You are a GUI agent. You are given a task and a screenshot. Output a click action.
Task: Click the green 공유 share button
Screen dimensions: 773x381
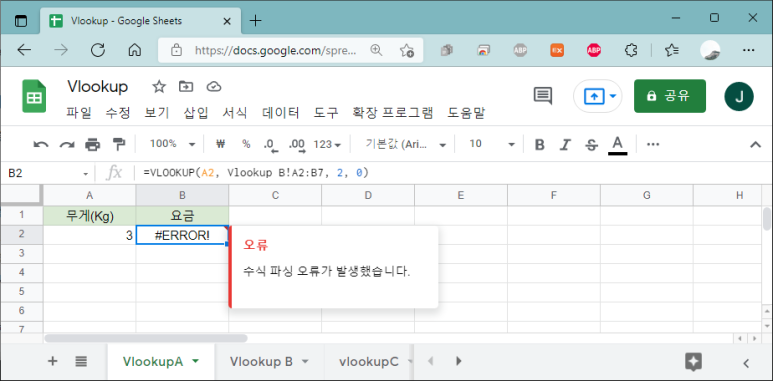pos(669,96)
